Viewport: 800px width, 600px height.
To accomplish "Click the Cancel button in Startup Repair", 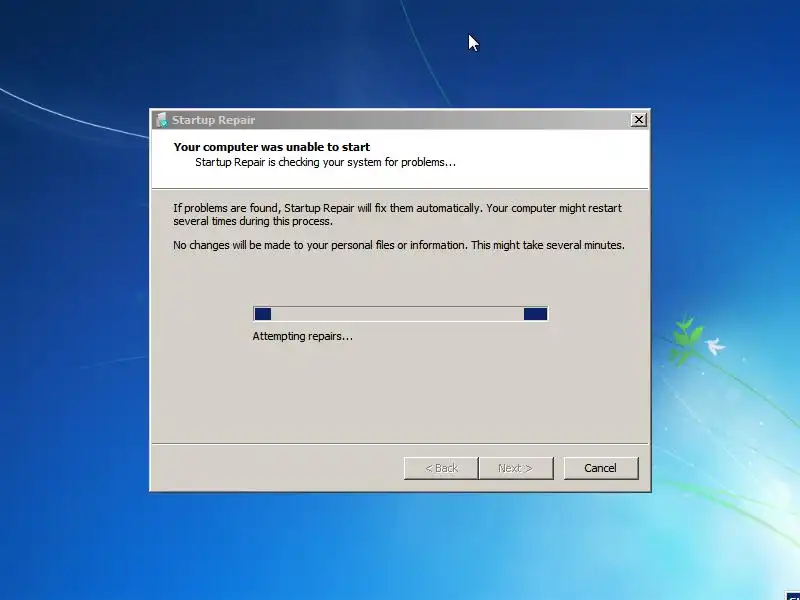I will point(601,468).
